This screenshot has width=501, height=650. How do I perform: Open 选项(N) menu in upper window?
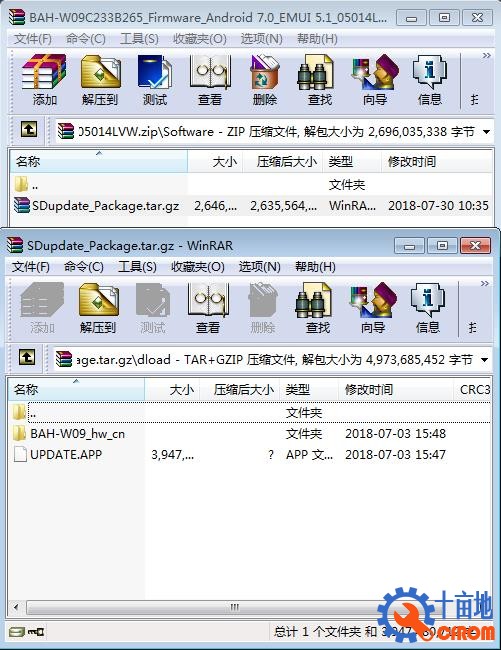click(261, 39)
